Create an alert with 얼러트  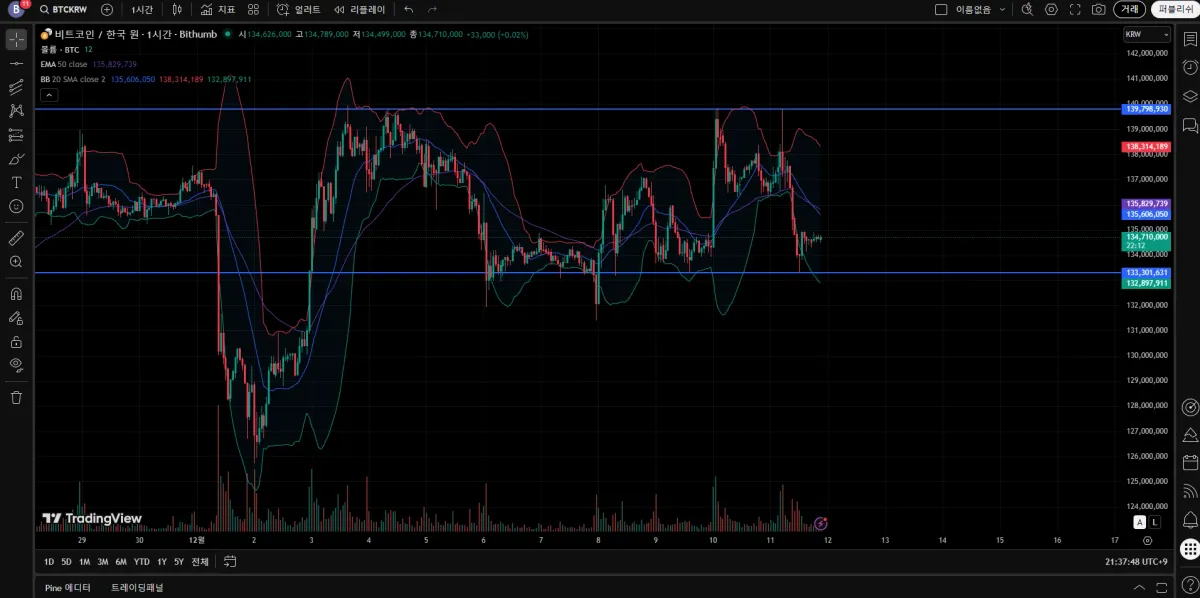pyautogui.click(x=299, y=9)
